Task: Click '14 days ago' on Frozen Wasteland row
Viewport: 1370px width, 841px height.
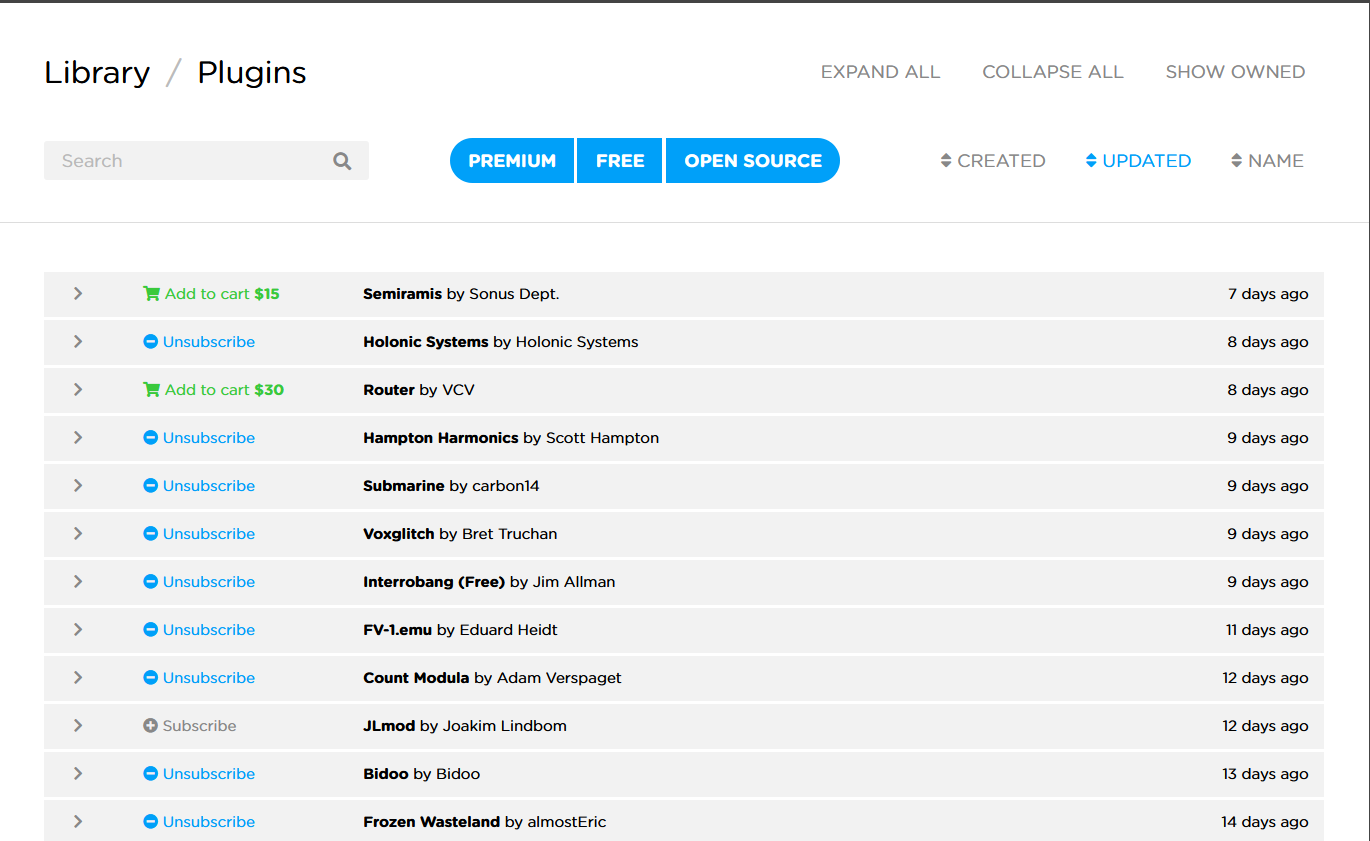Action: pyautogui.click(x=1265, y=822)
